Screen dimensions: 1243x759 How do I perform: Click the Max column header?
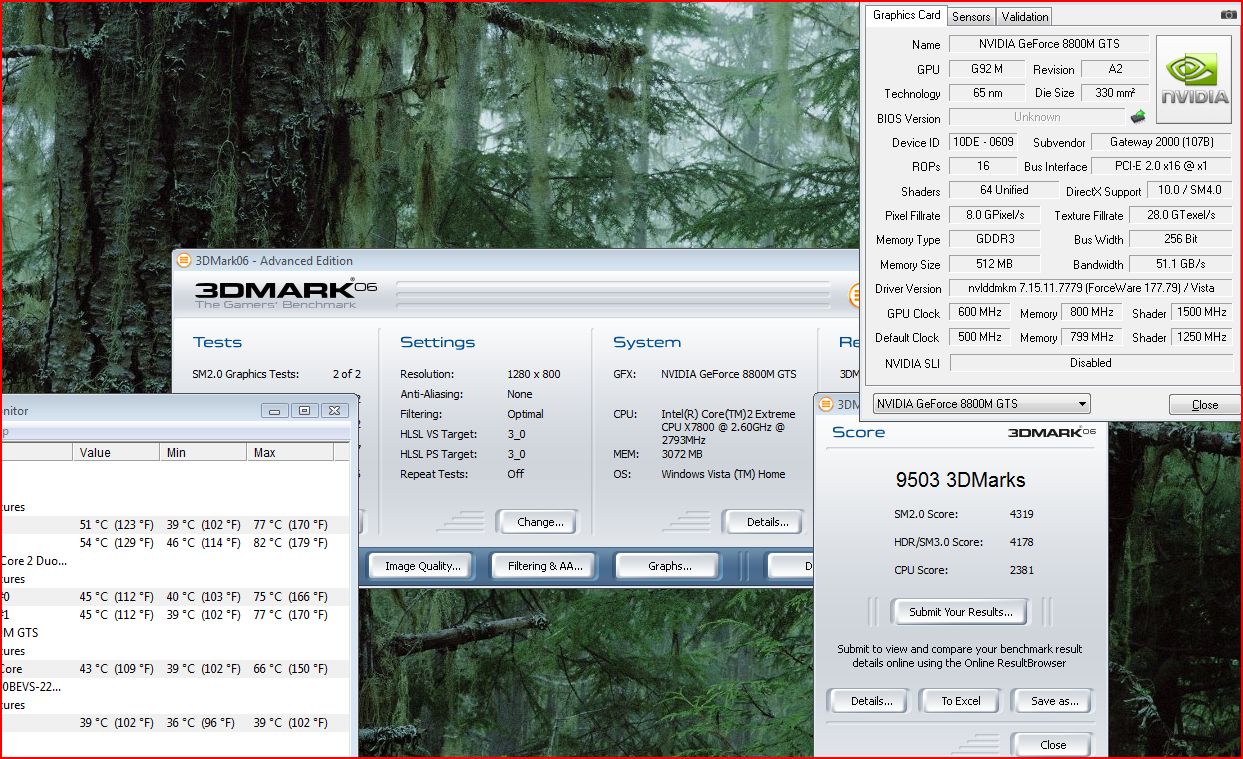290,452
